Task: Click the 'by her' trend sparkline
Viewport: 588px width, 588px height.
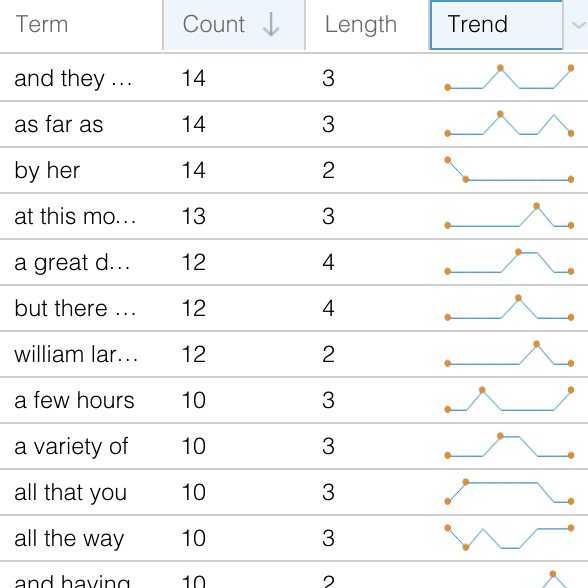Action: [509, 170]
